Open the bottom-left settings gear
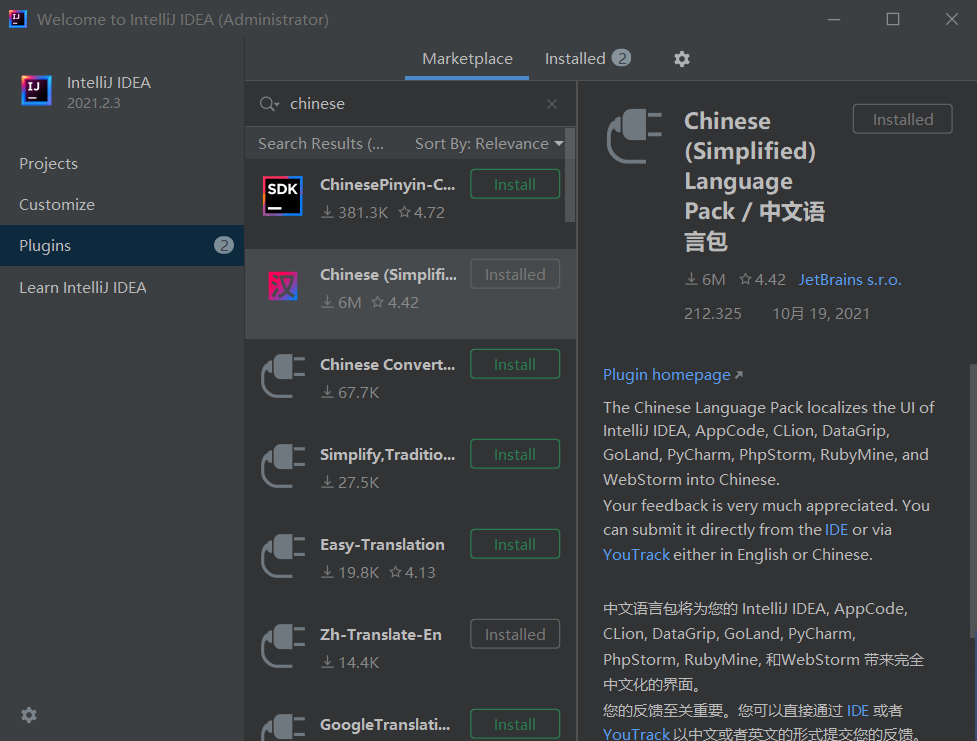This screenshot has width=977, height=741. (x=29, y=715)
